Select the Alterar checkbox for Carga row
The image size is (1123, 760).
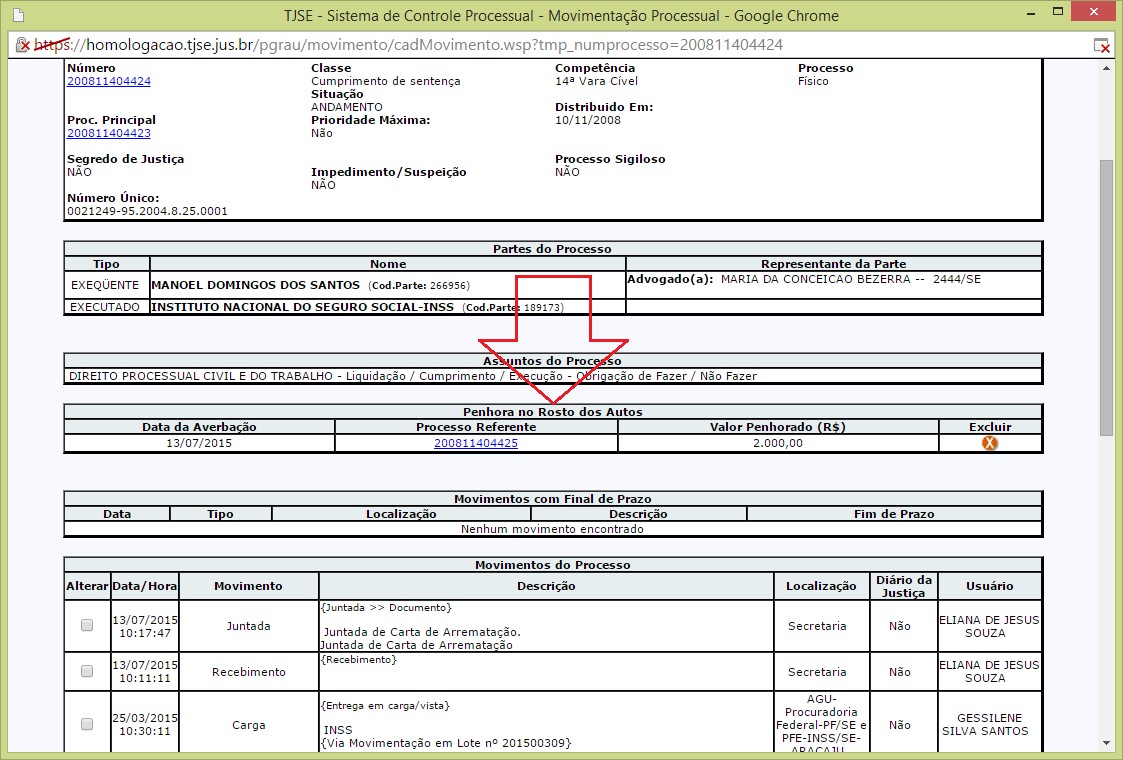(87, 723)
